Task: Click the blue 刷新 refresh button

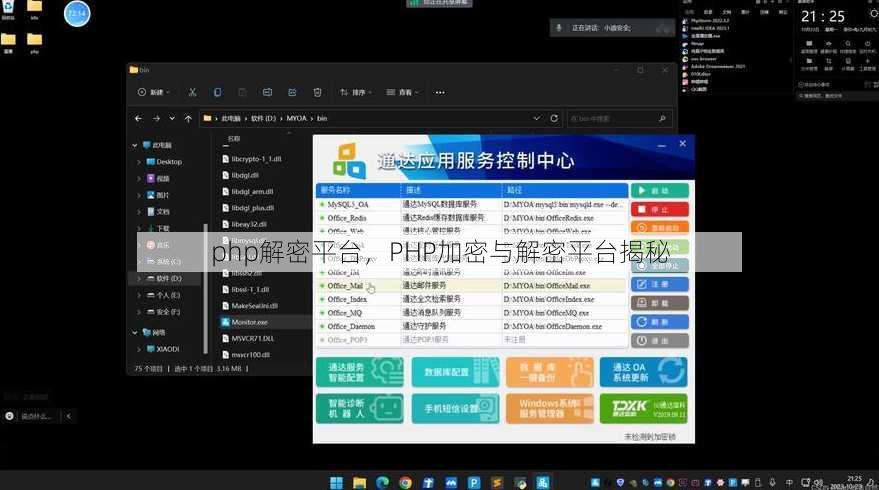Action: coord(659,322)
